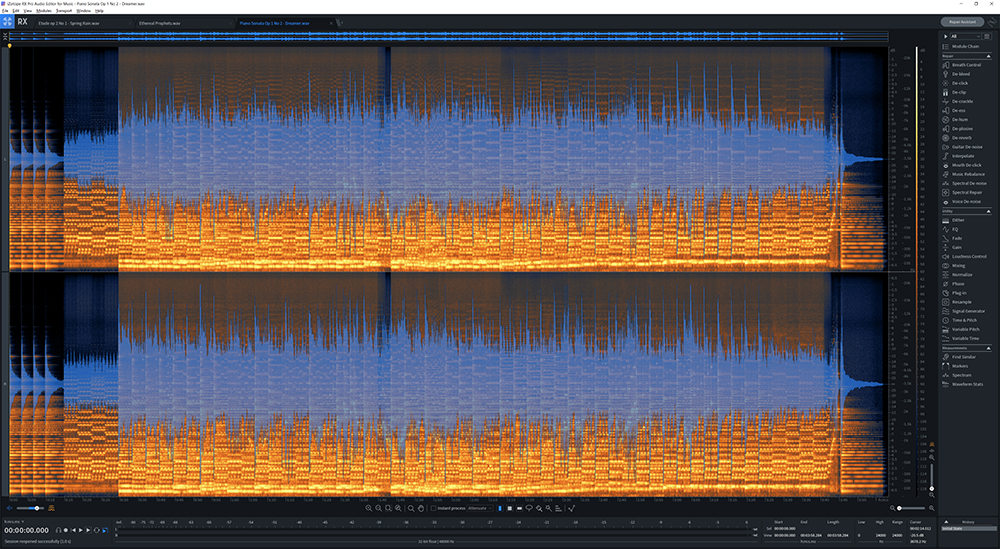
Task: Open the Modules menu
Action: click(44, 10)
